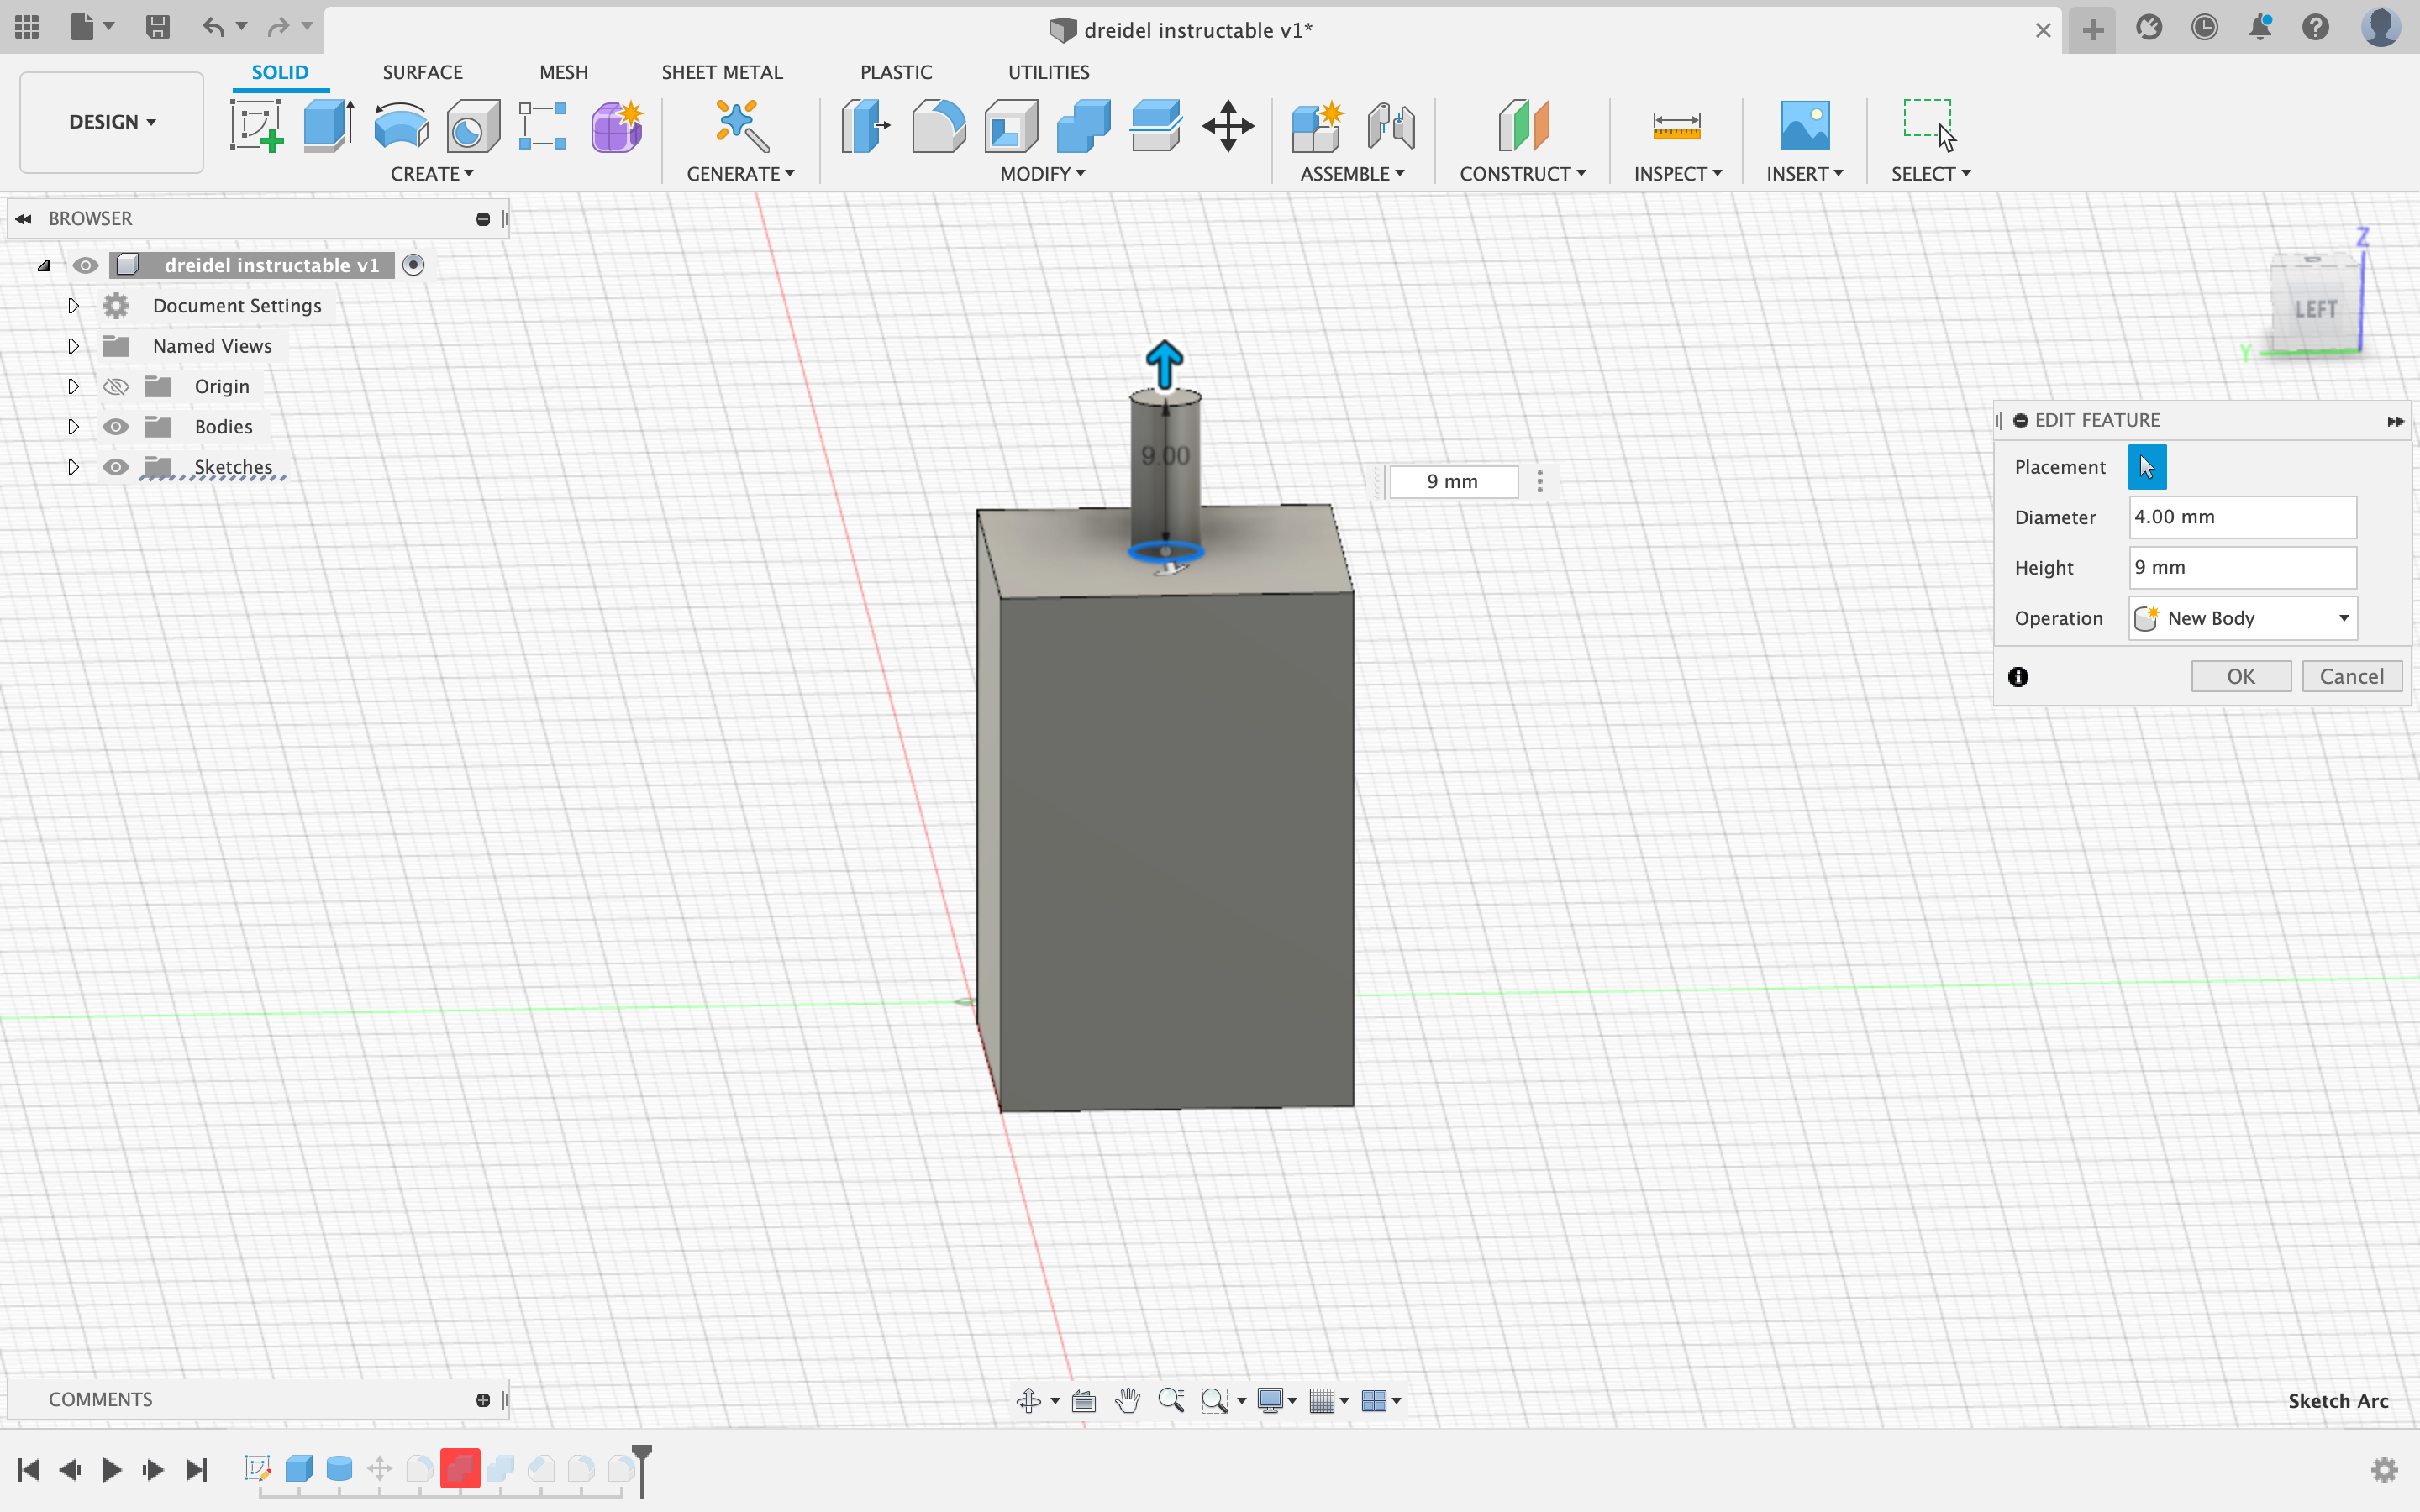This screenshot has height=1512, width=2420.
Task: Expand the Document Settings tree item
Action: coord(72,306)
